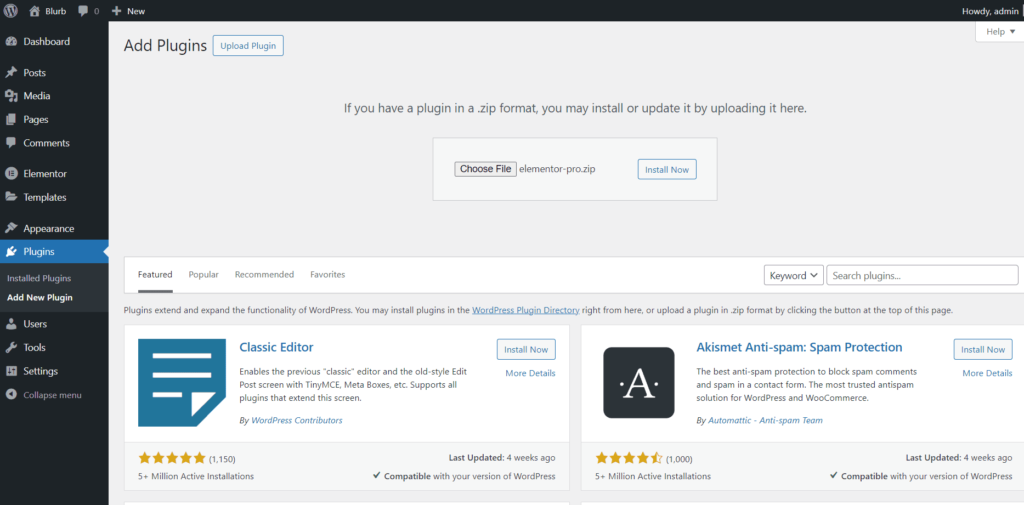Click the plus New icon in admin bar
This screenshot has height=505, width=1024.
click(x=116, y=11)
